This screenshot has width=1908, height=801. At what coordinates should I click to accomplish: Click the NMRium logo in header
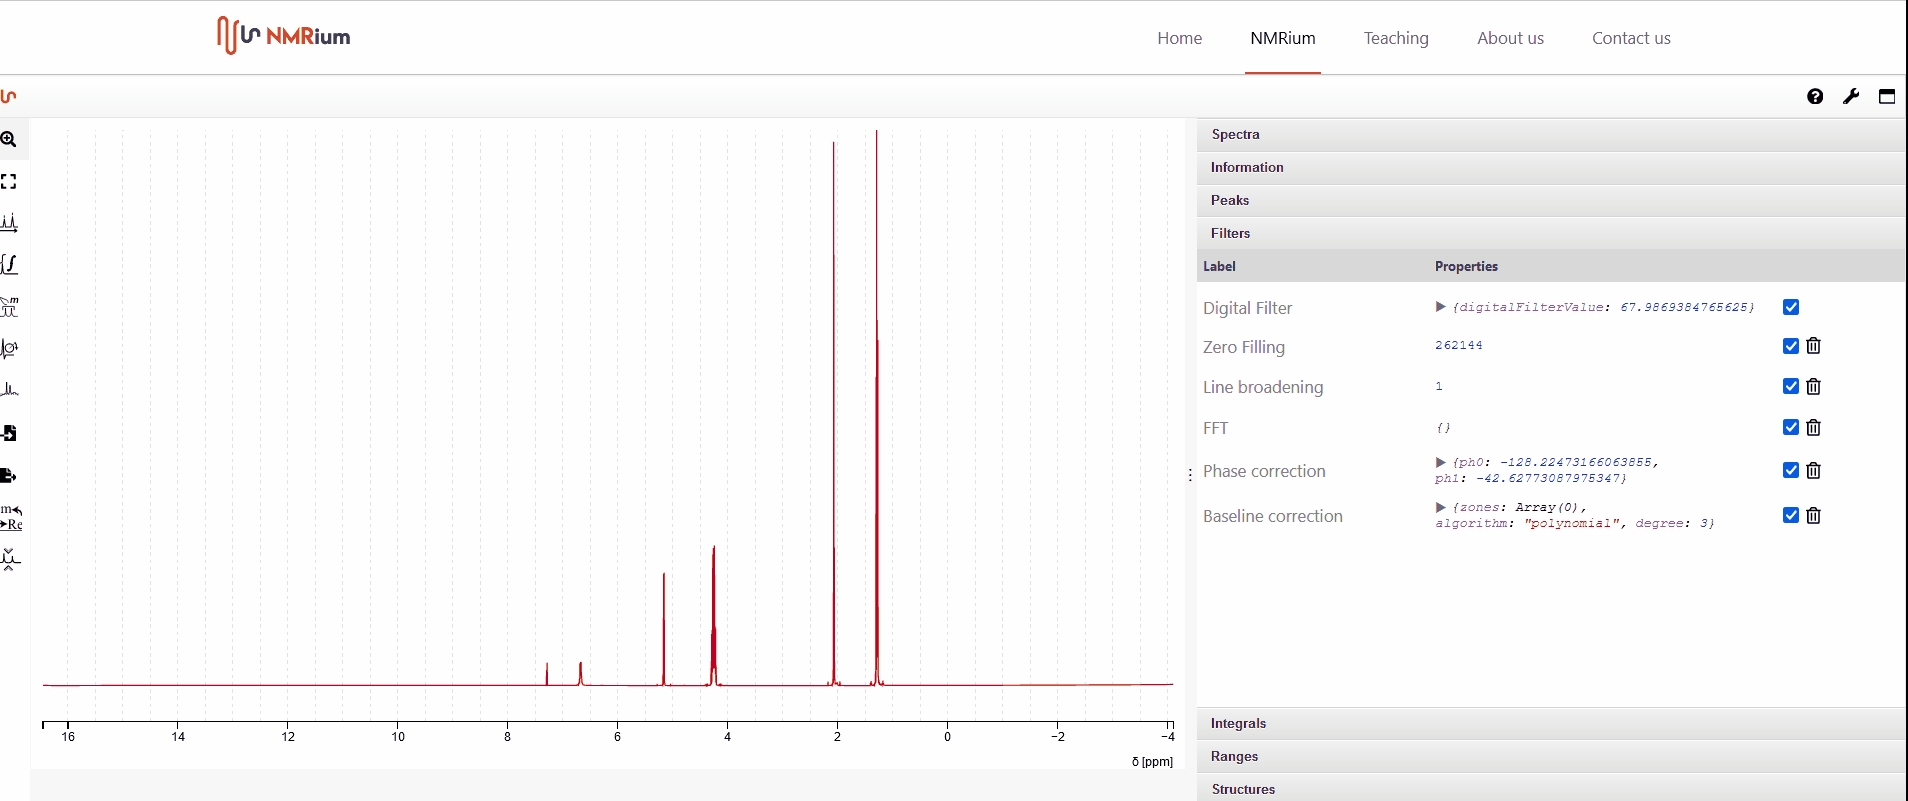(284, 36)
